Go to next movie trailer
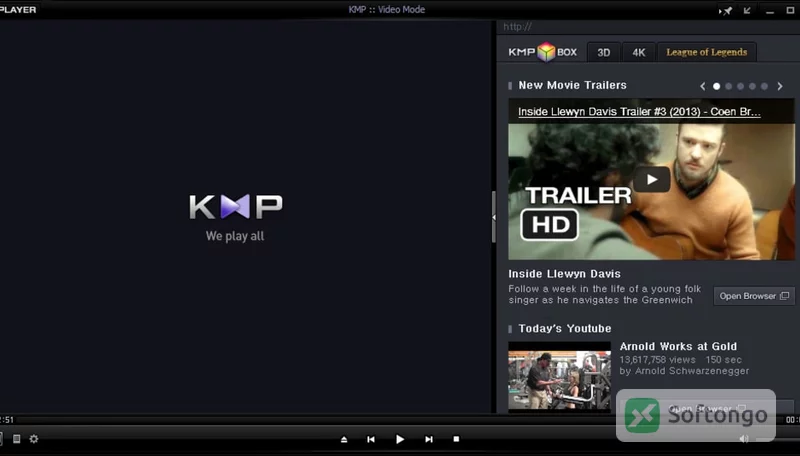Viewport: 800px width, 456px height. click(x=780, y=86)
